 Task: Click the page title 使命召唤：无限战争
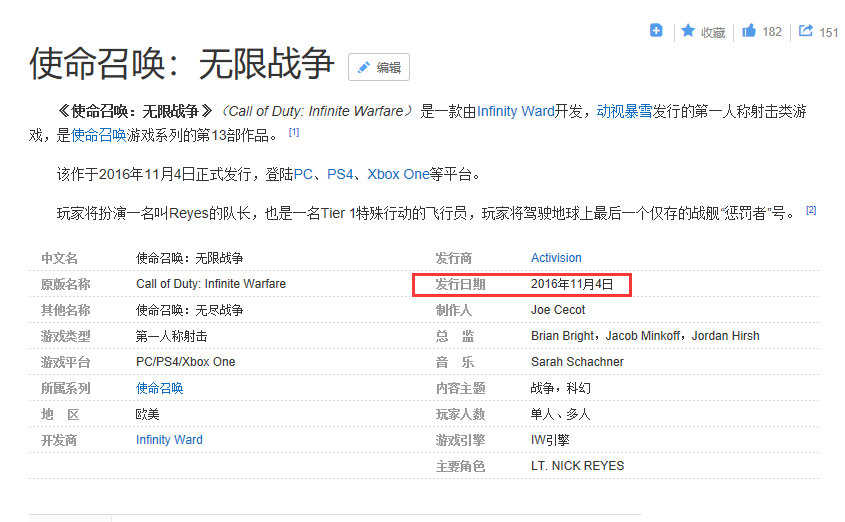pyautogui.click(x=182, y=64)
